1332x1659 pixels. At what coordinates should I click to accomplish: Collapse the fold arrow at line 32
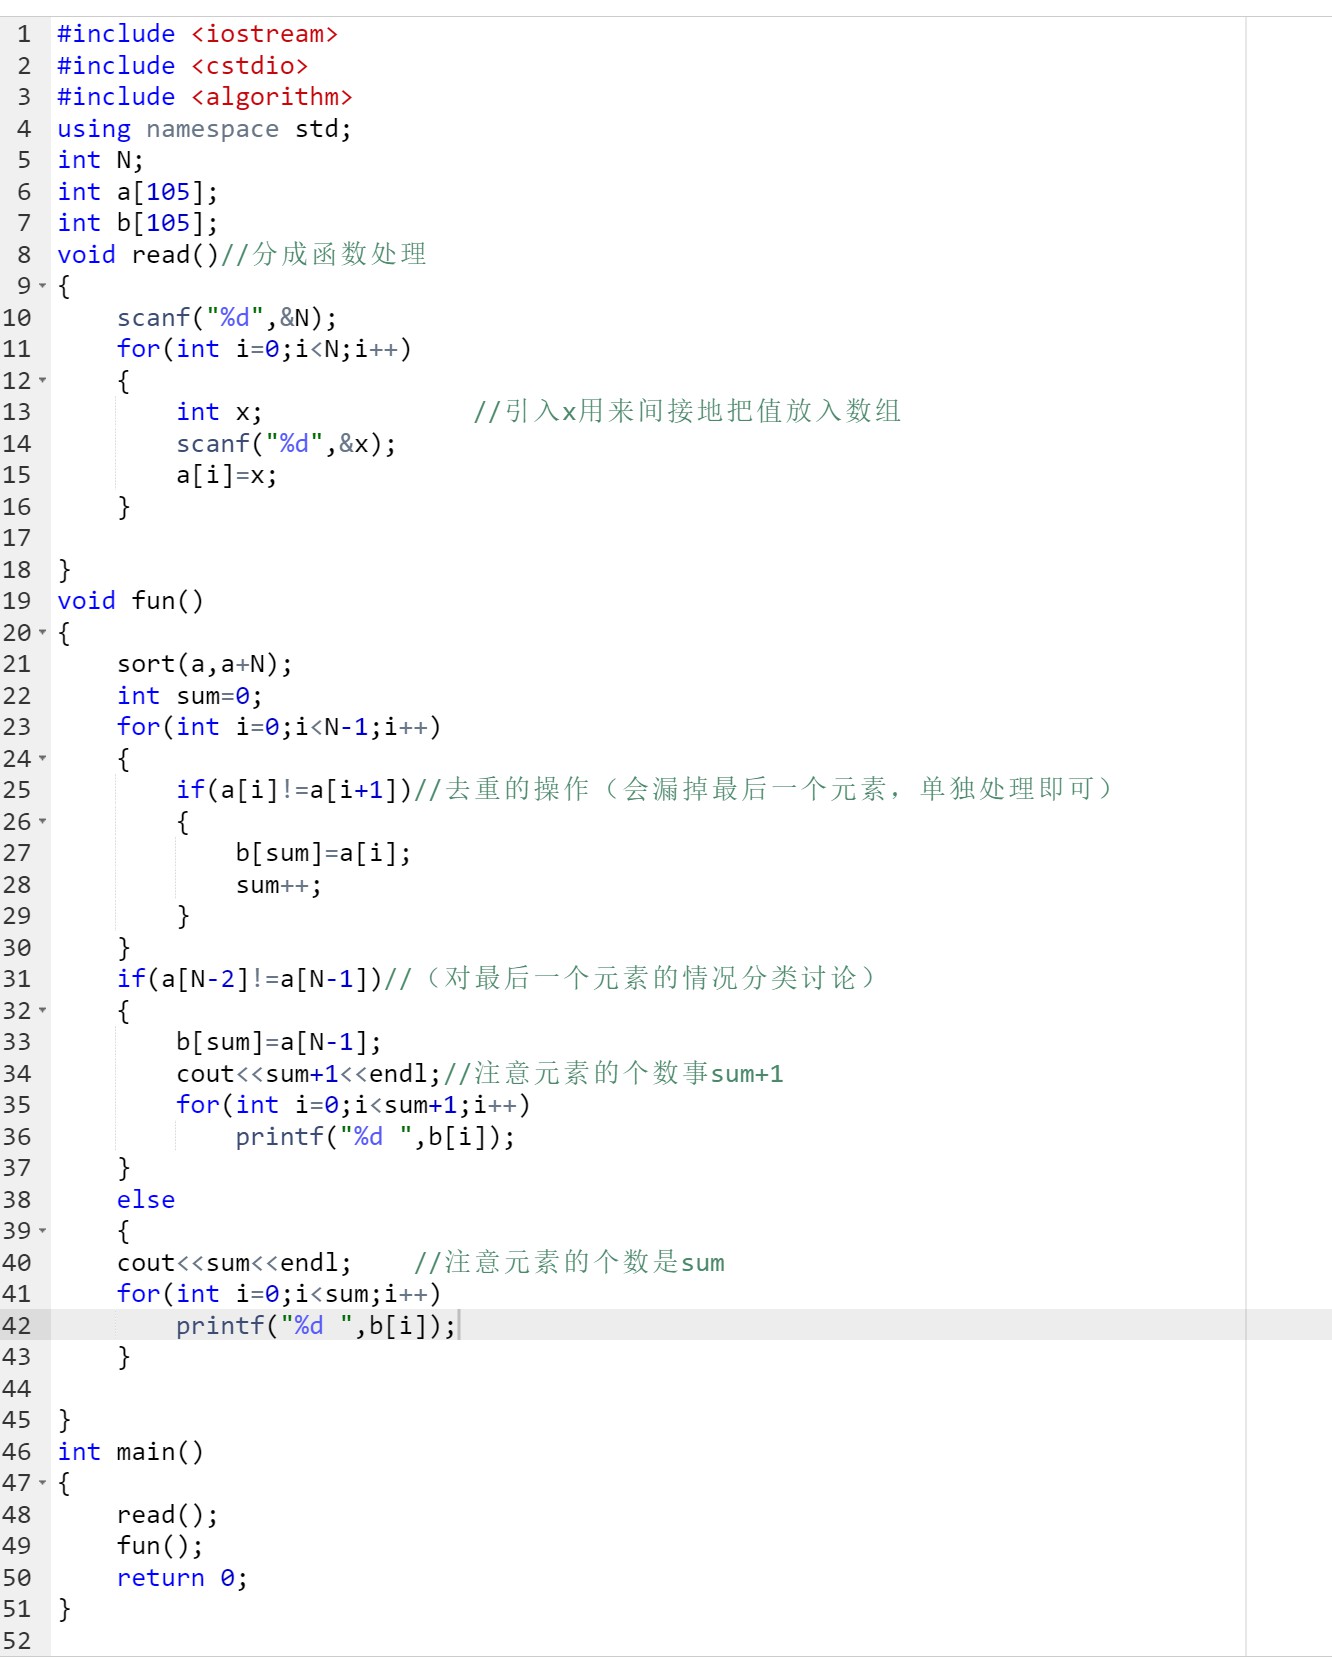pos(42,1011)
